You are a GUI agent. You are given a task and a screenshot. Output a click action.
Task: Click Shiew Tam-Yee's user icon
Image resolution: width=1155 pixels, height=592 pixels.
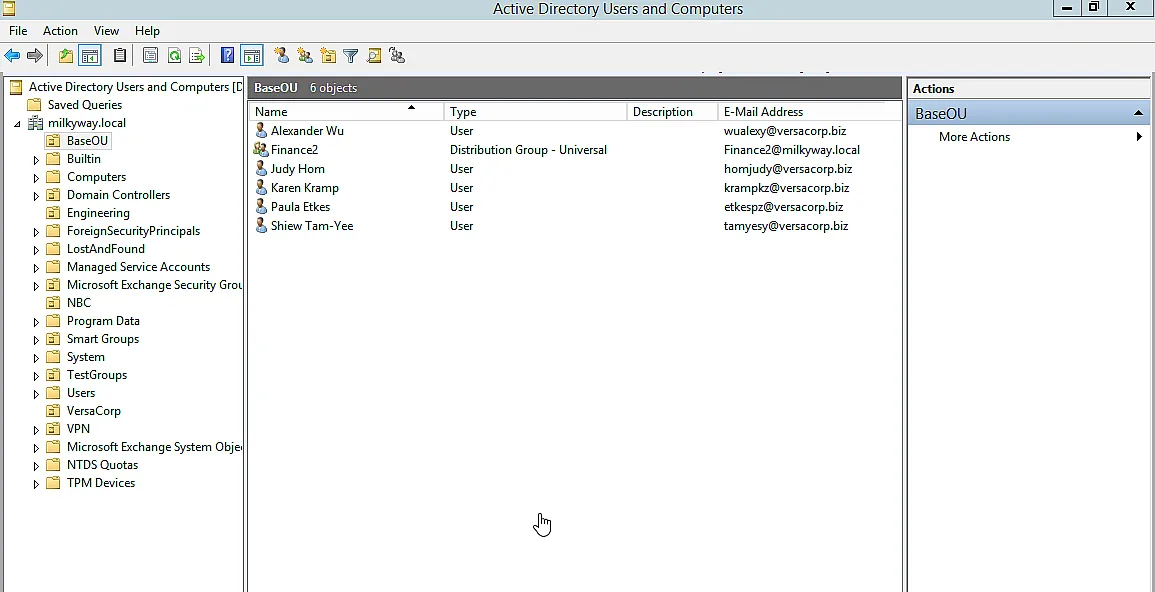[261, 226]
